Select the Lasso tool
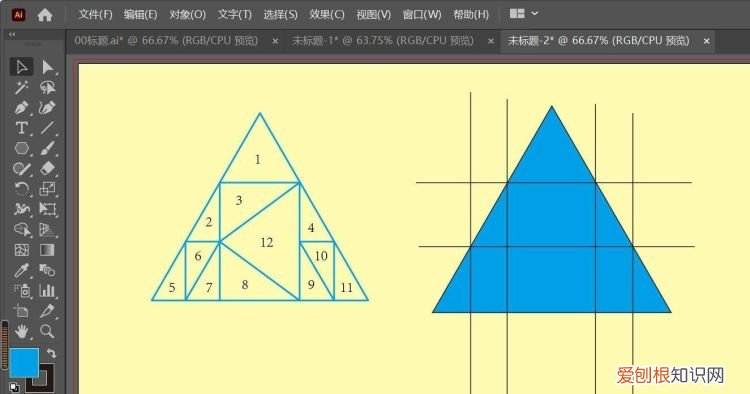The height and width of the screenshot is (394, 750). [47, 88]
